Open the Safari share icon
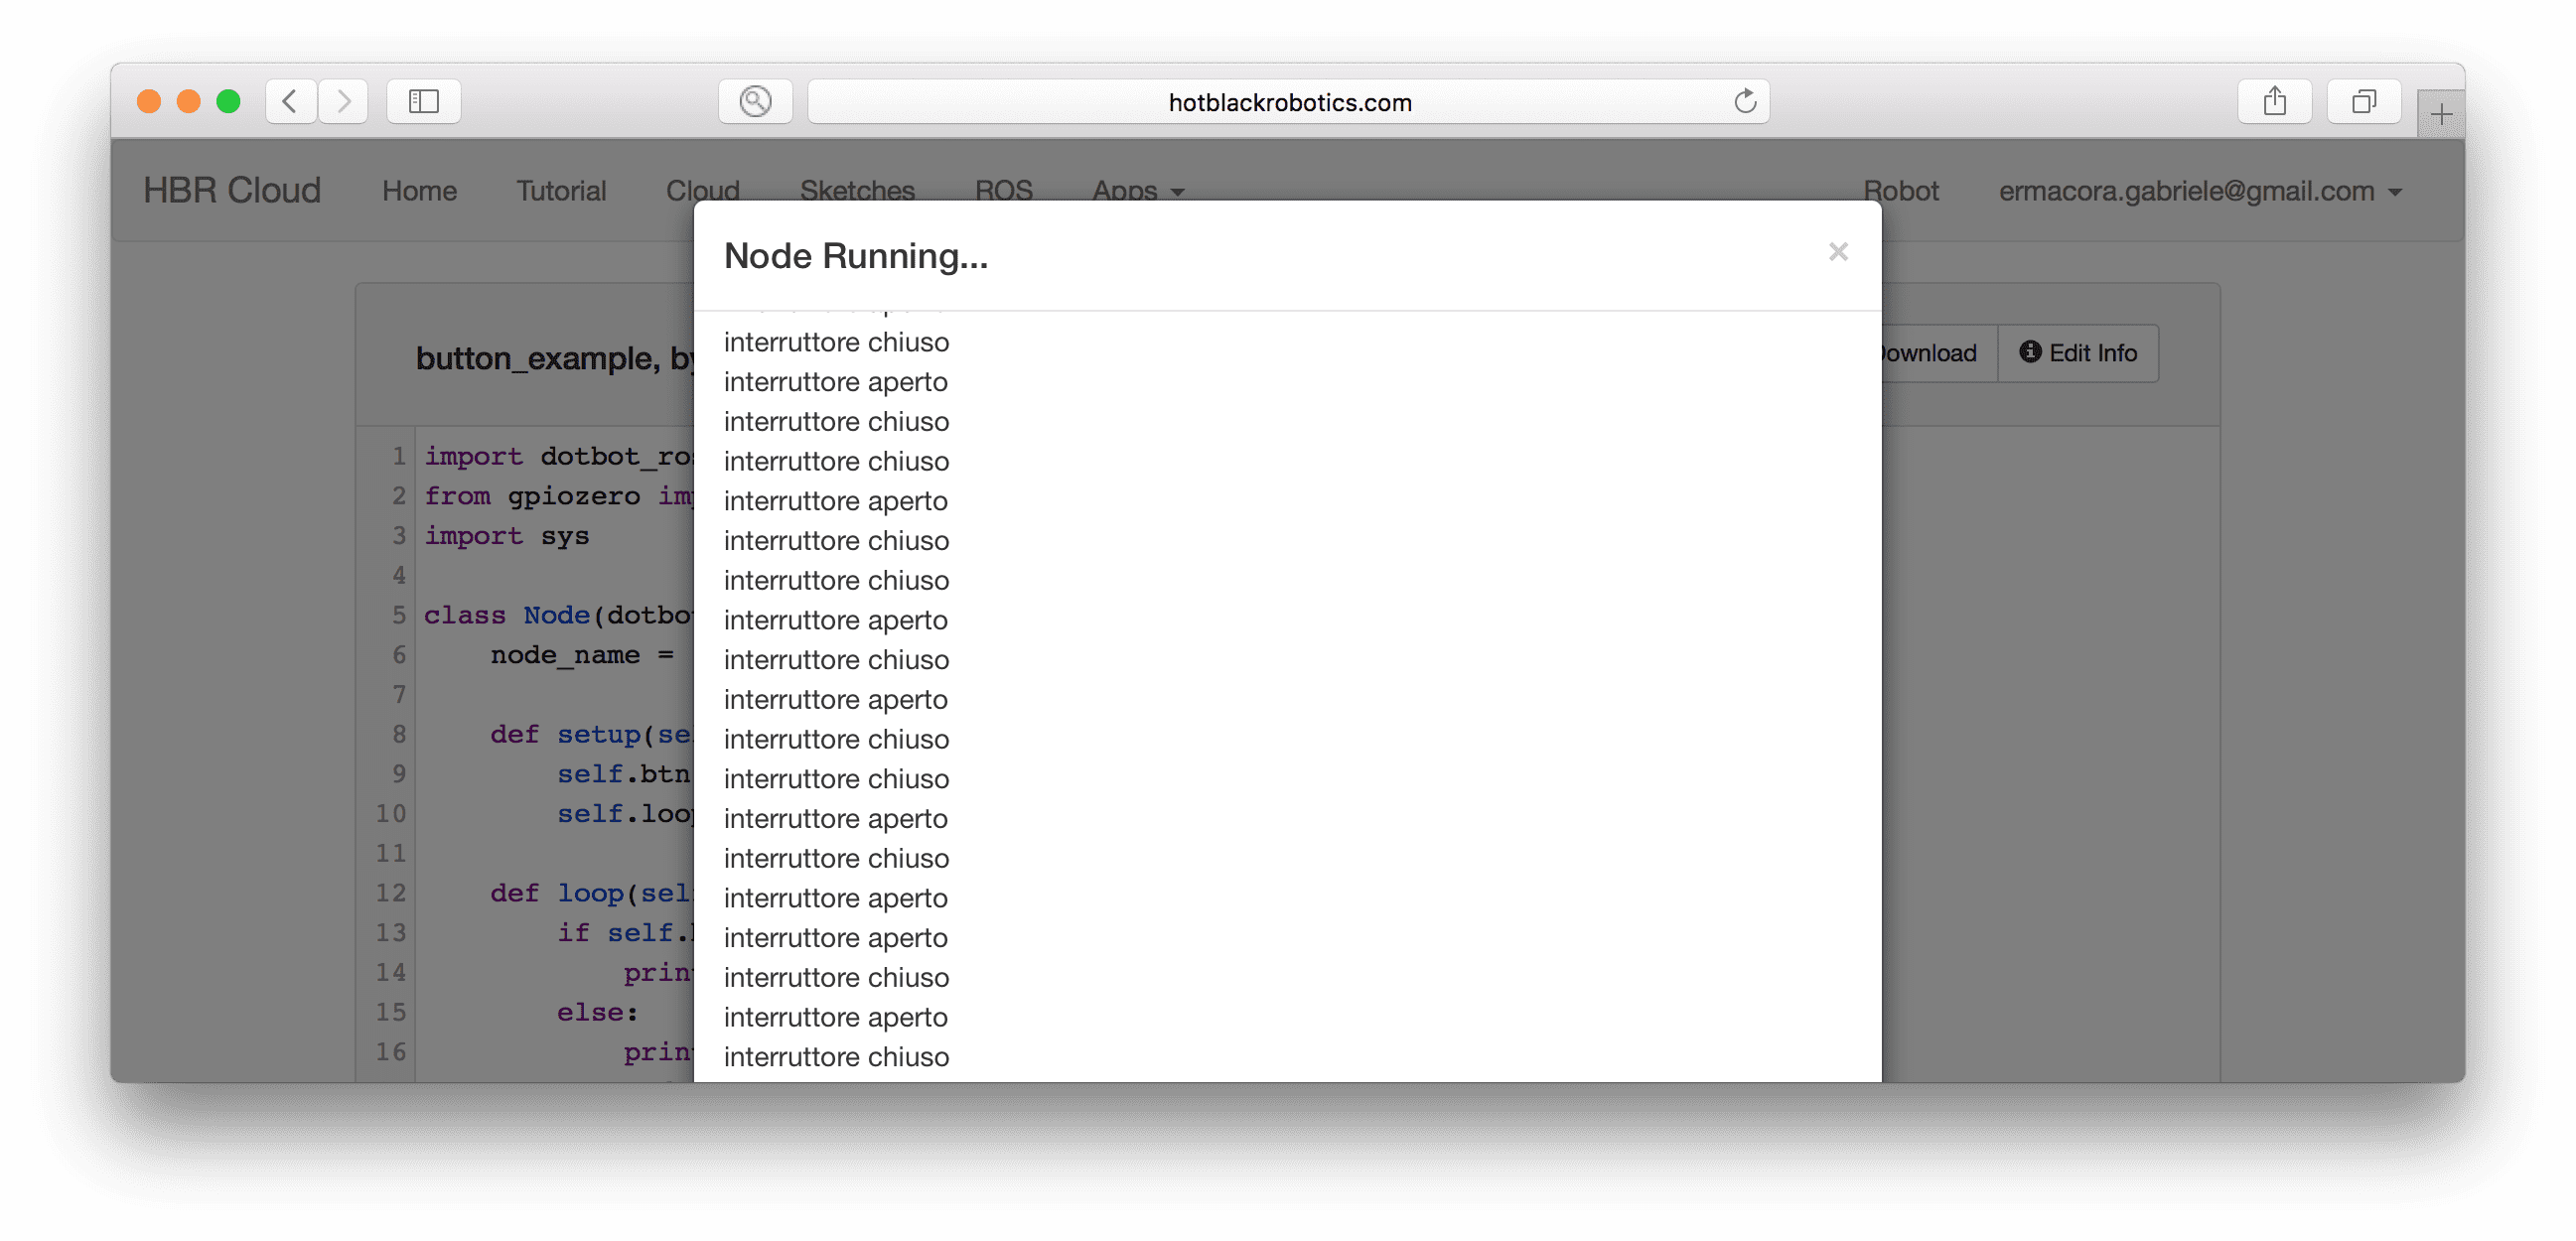Screen dimensions: 2576x1241 click(x=2274, y=101)
